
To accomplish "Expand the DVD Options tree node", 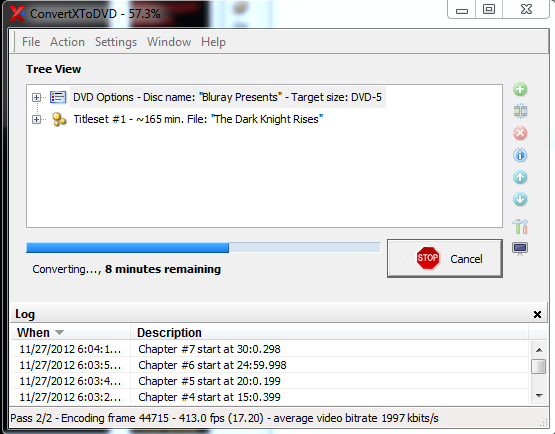I will (x=36, y=97).
